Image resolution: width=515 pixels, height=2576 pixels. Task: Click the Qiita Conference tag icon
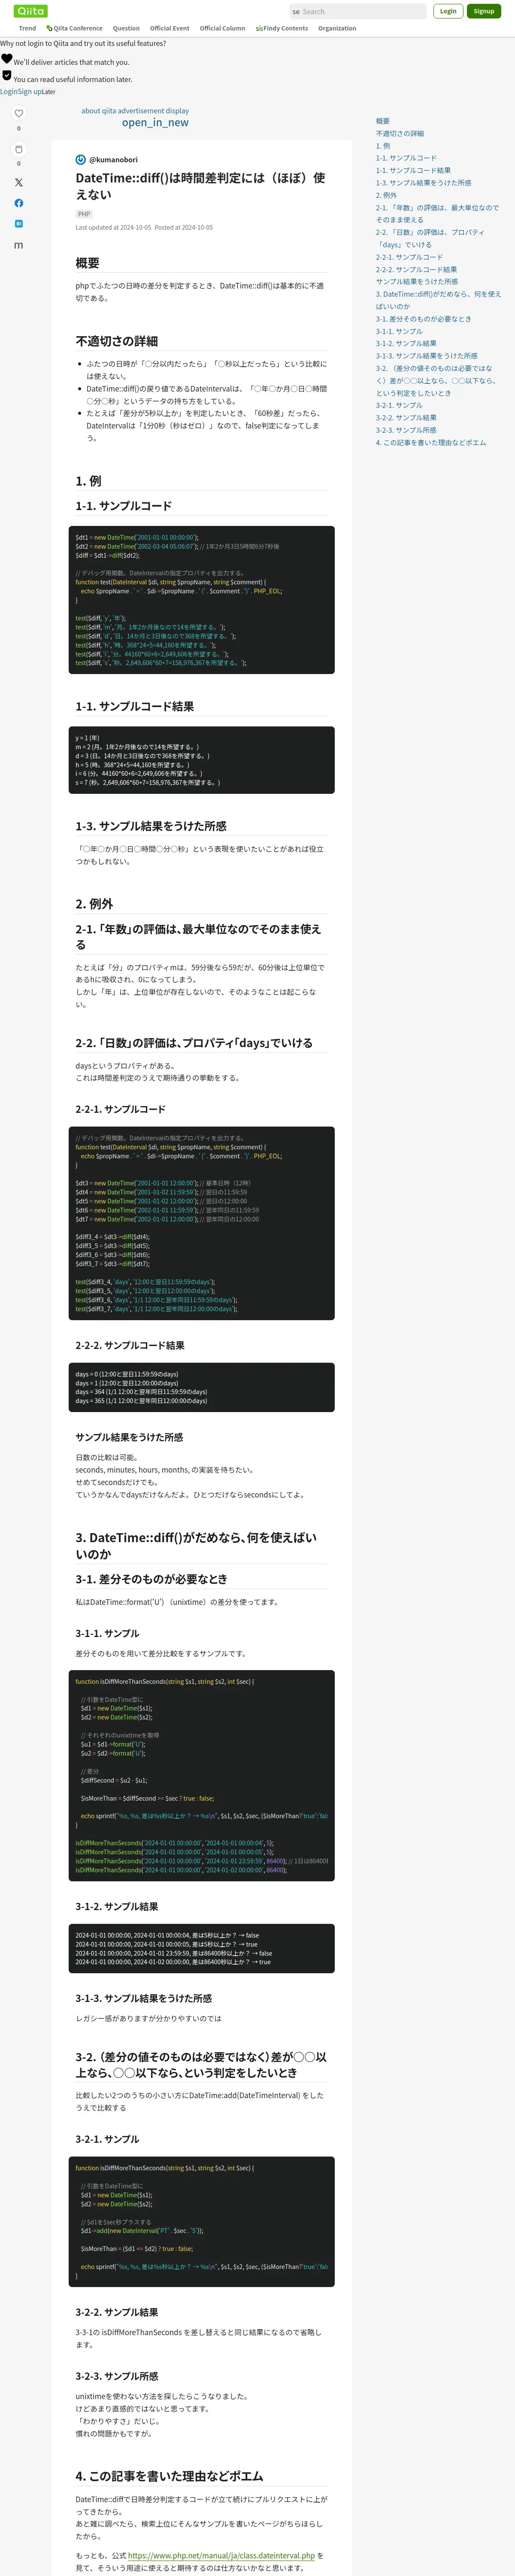click(x=49, y=28)
